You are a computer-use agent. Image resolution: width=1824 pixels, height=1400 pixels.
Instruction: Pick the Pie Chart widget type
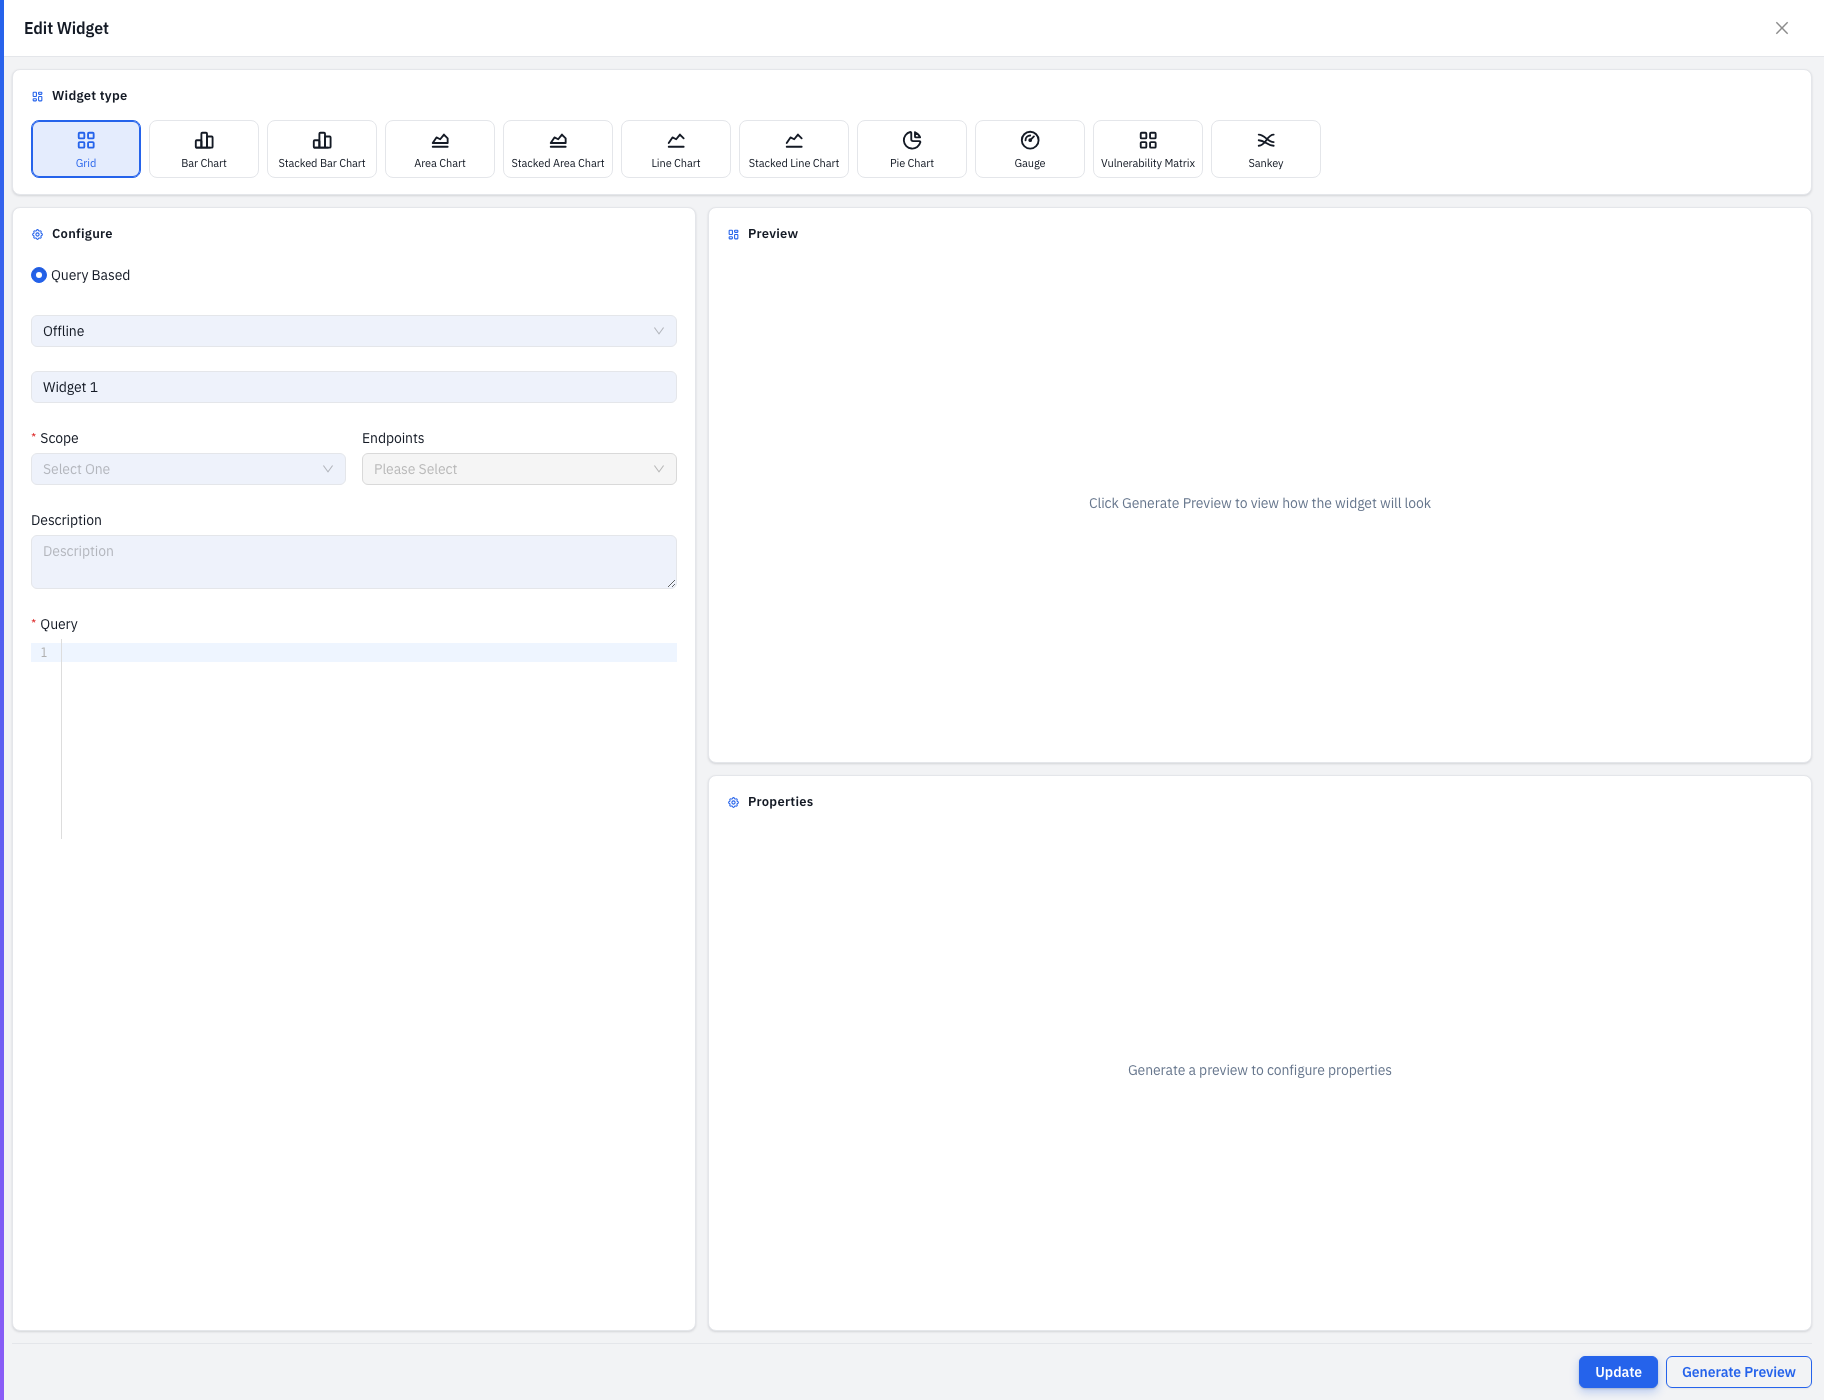point(912,149)
